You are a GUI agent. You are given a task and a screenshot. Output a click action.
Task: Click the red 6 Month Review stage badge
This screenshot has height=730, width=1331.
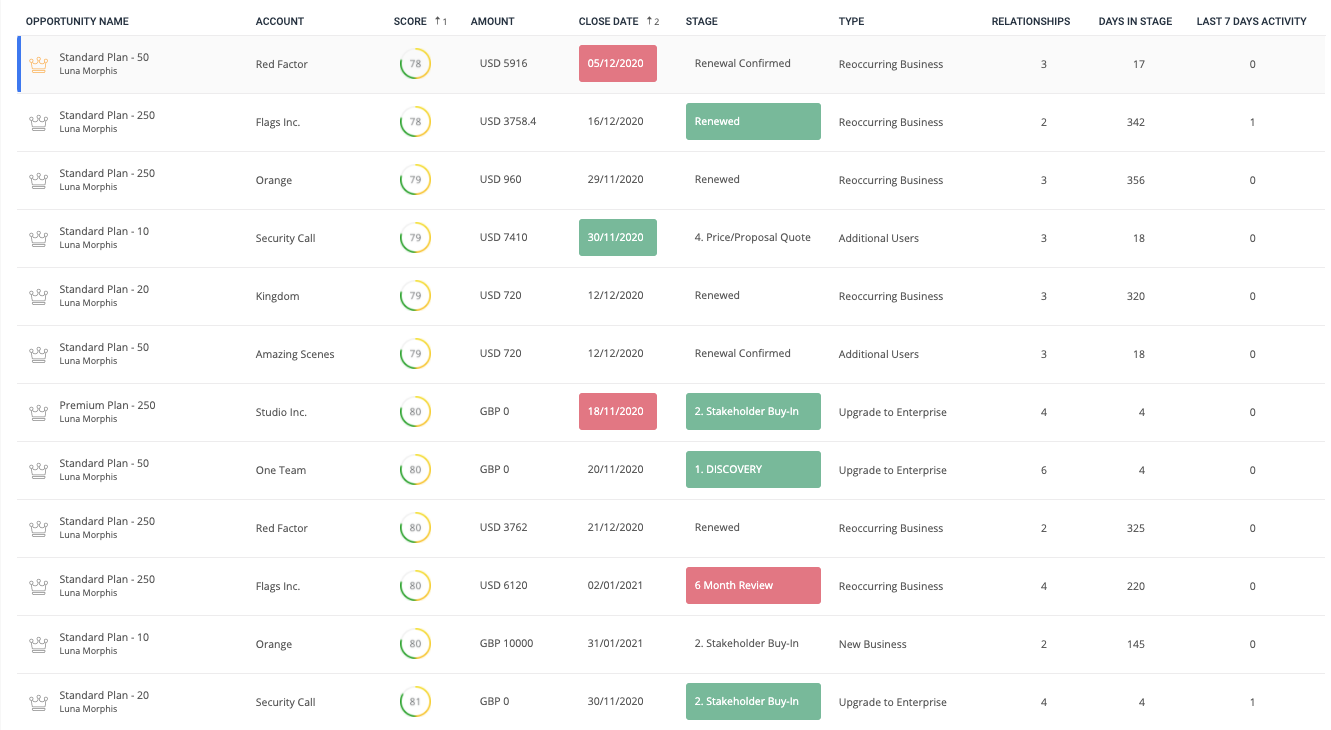click(753, 586)
